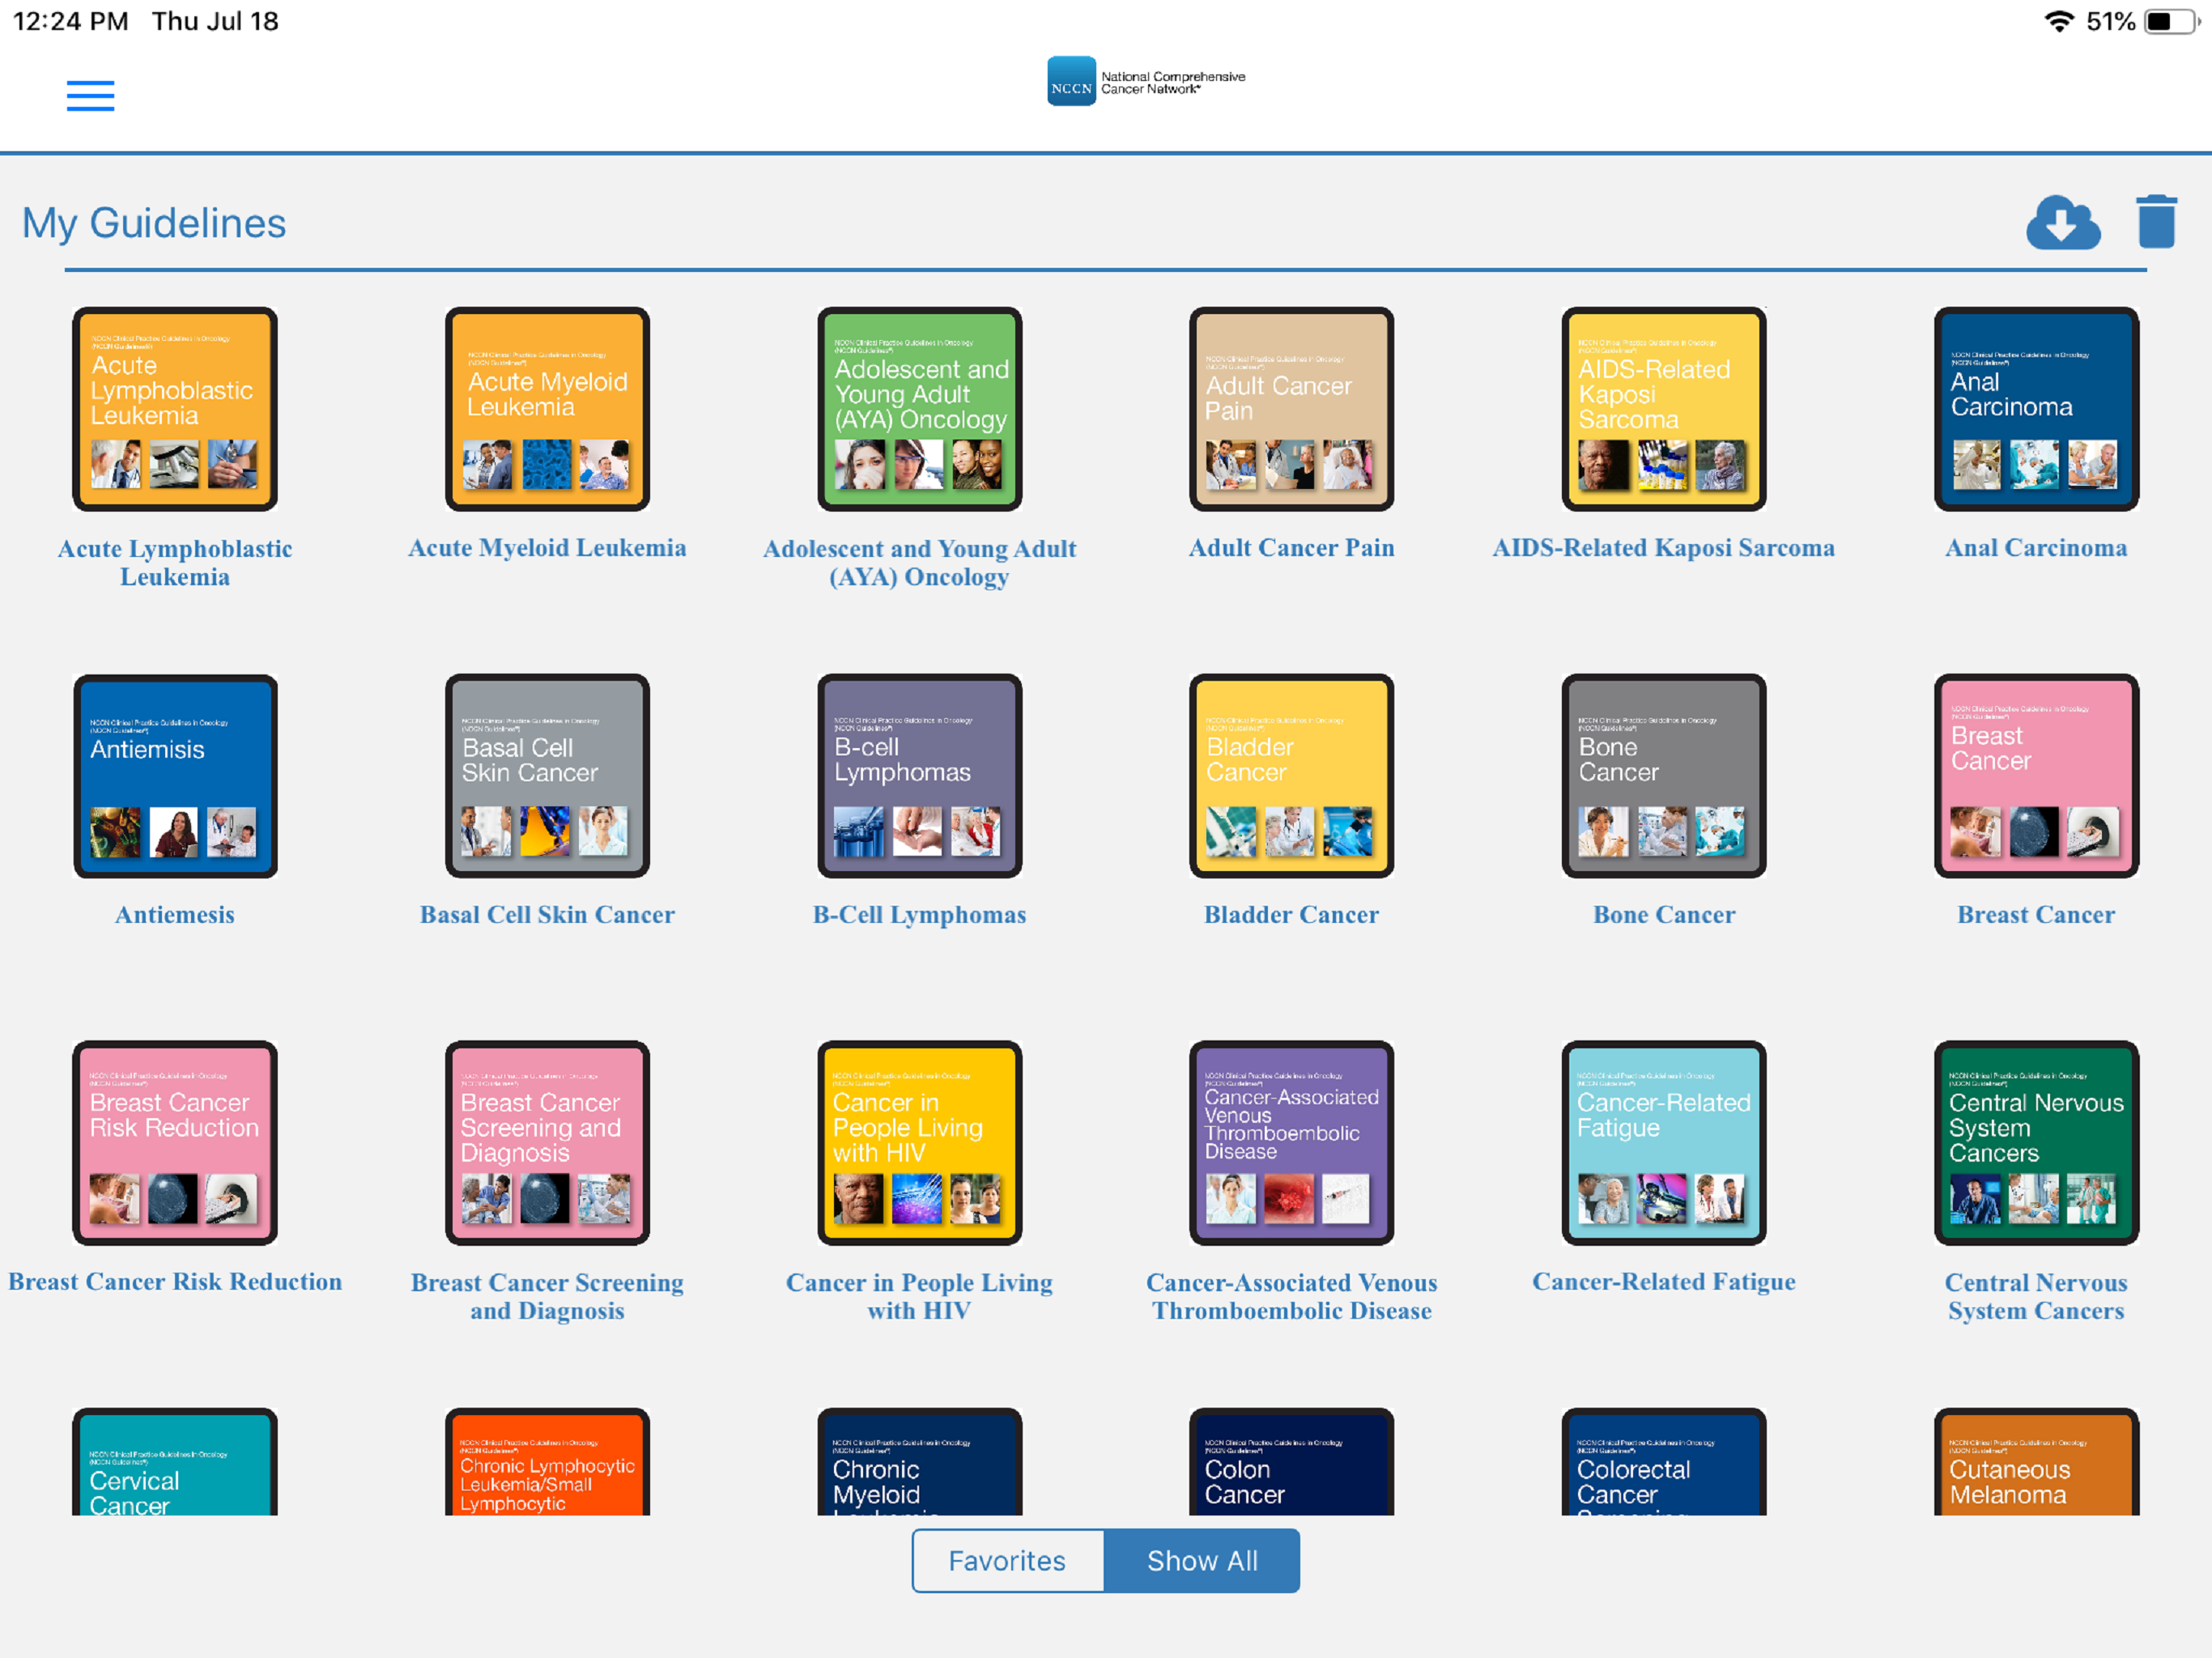
Task: Select the B-Cell Lymphomas thumbnail
Action: tap(919, 776)
